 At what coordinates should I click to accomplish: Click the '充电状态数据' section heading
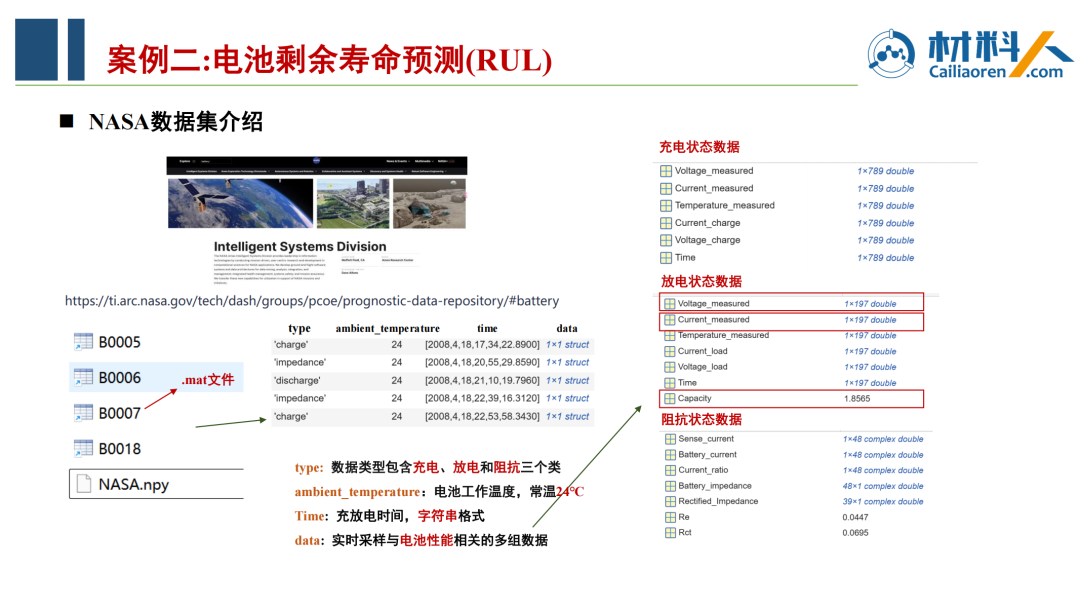(x=699, y=147)
